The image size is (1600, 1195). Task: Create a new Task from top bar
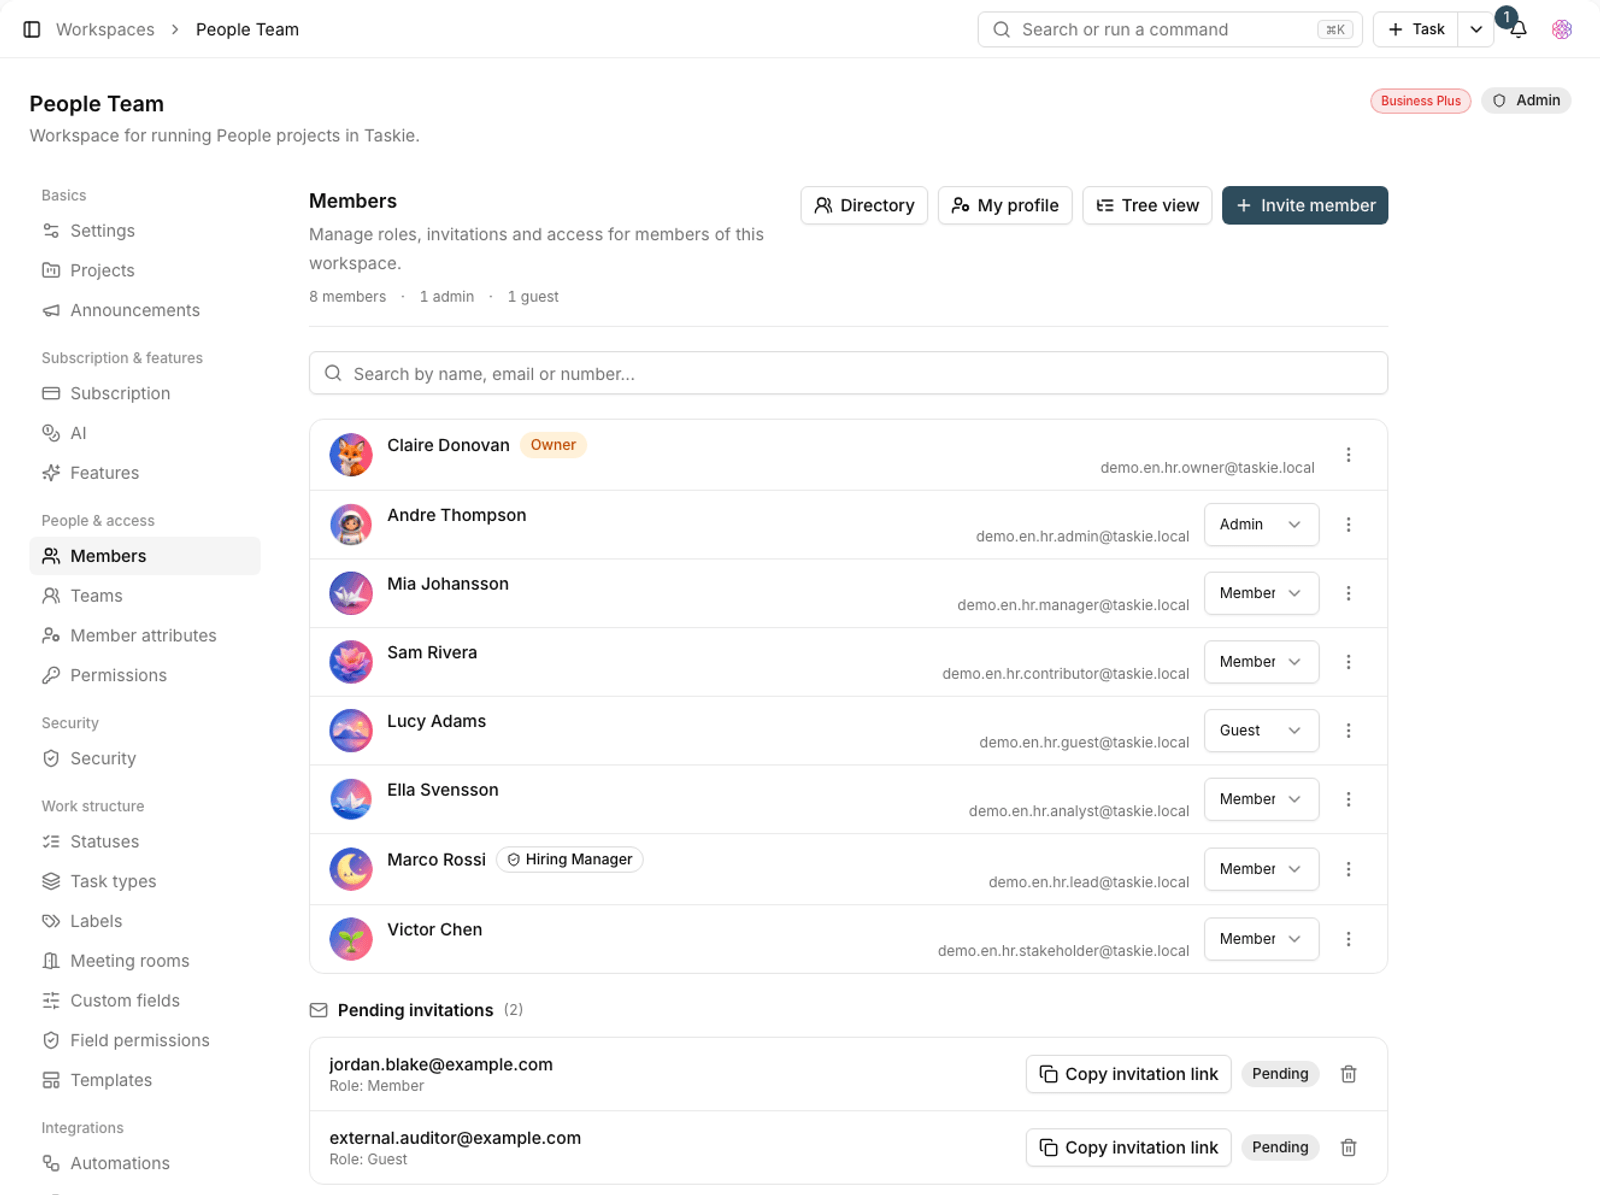(1416, 29)
